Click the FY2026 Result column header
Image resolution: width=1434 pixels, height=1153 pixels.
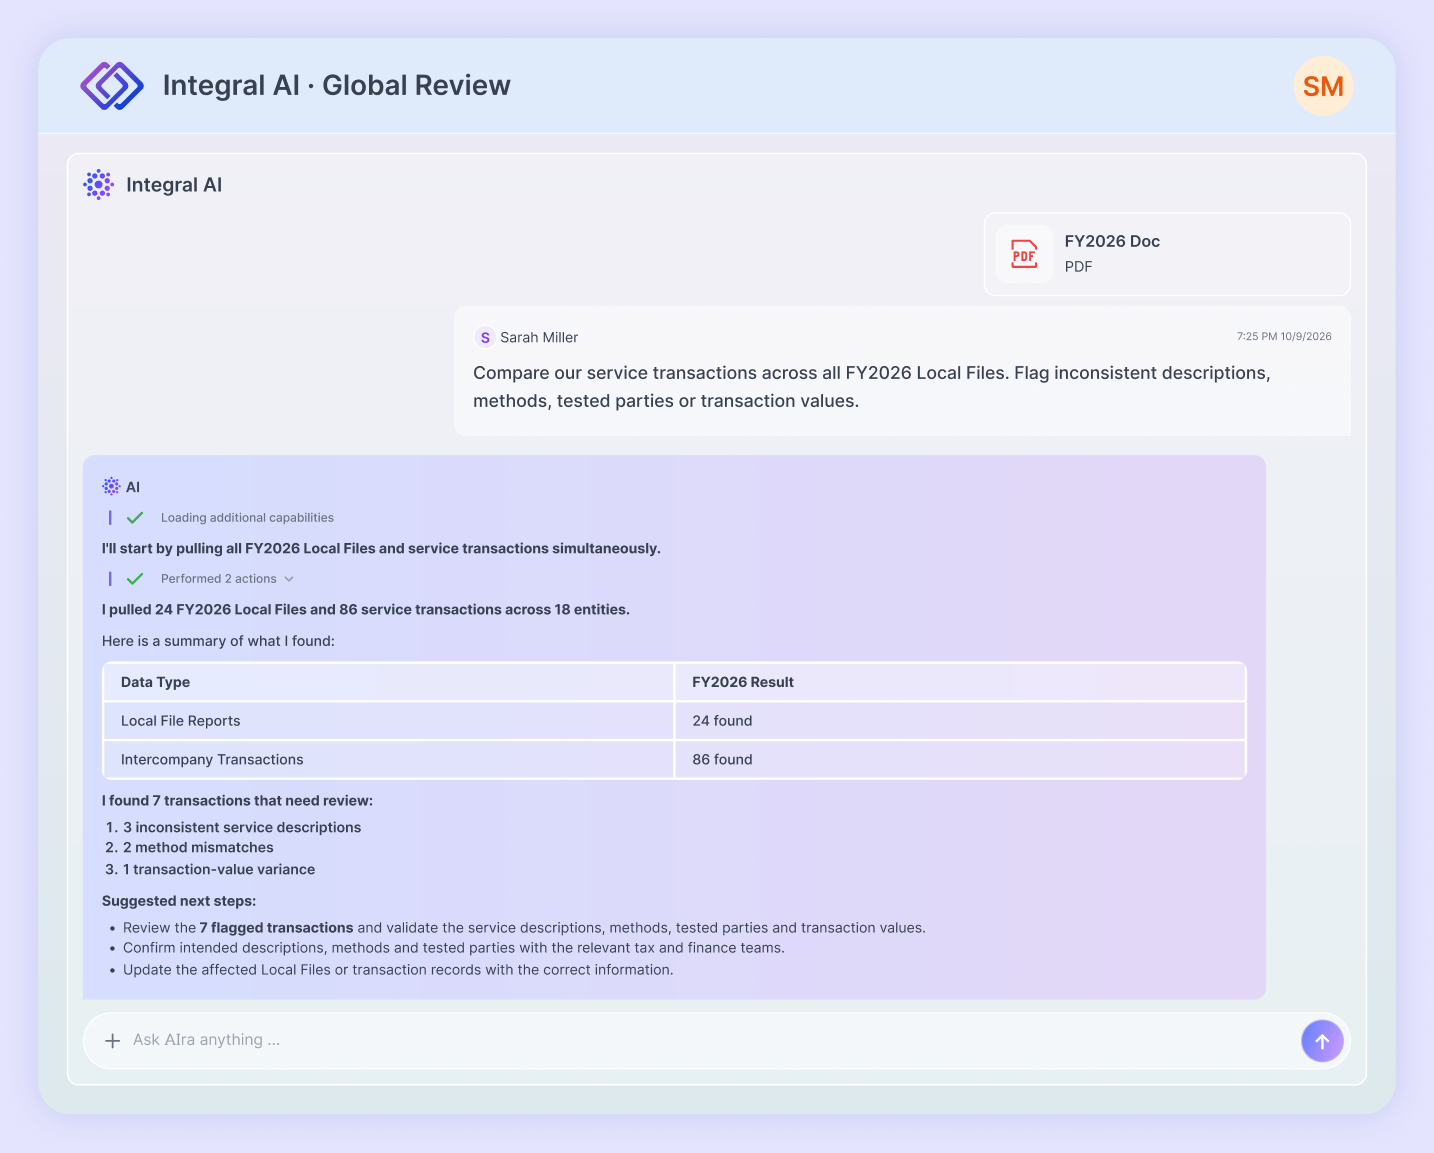[960, 682]
